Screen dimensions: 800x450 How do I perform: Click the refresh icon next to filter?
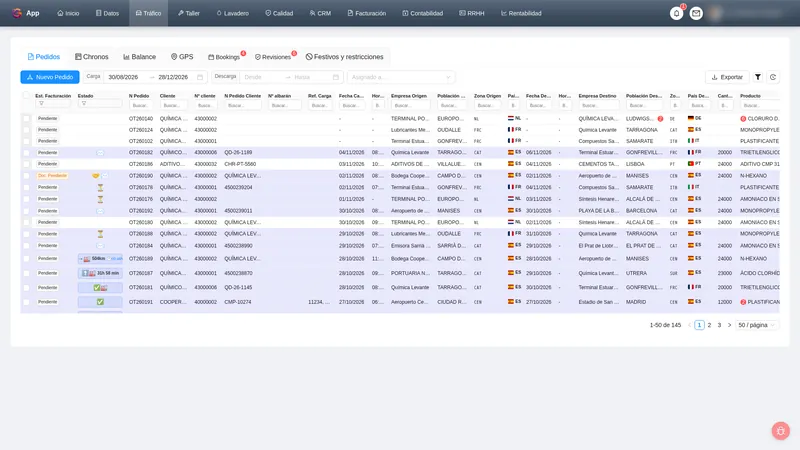pos(773,77)
